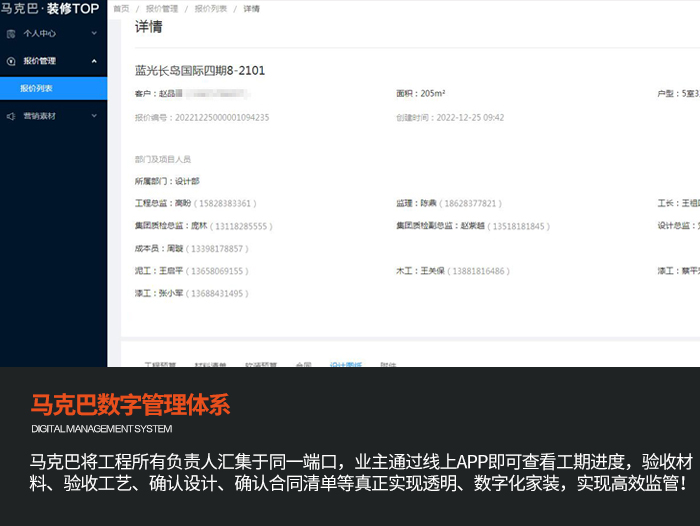Return to 报价列表 via breadcrumb
700x526 pixels.
tap(209, 8)
